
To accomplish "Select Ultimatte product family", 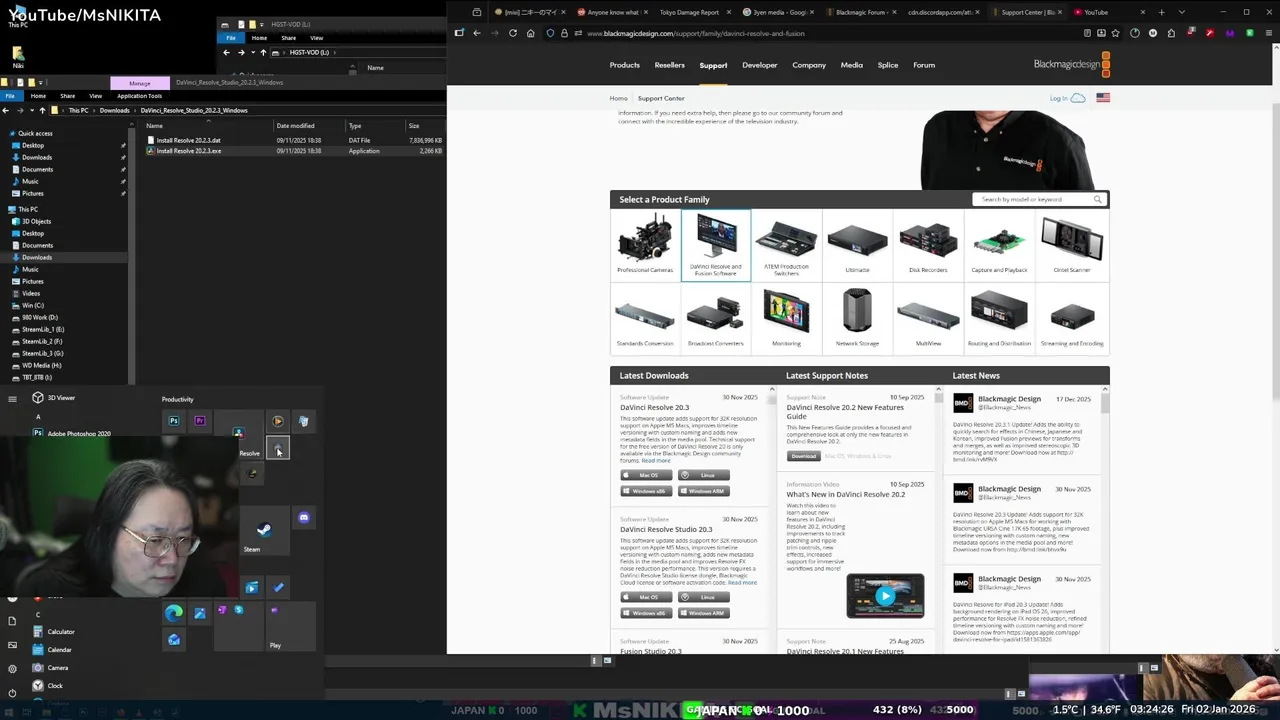I will pos(857,245).
